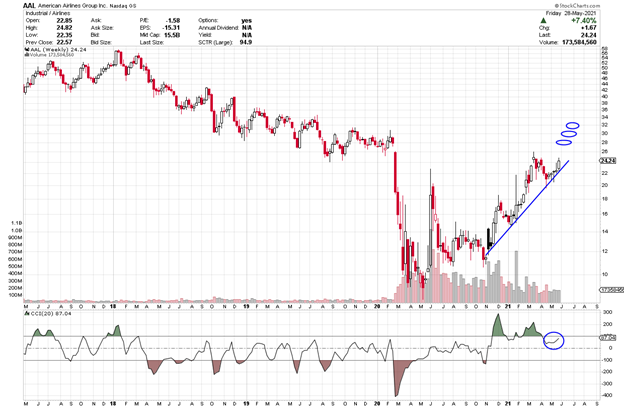Click the P/E value -1.58
Viewport: 624px width, 408px height.
click(173, 20)
